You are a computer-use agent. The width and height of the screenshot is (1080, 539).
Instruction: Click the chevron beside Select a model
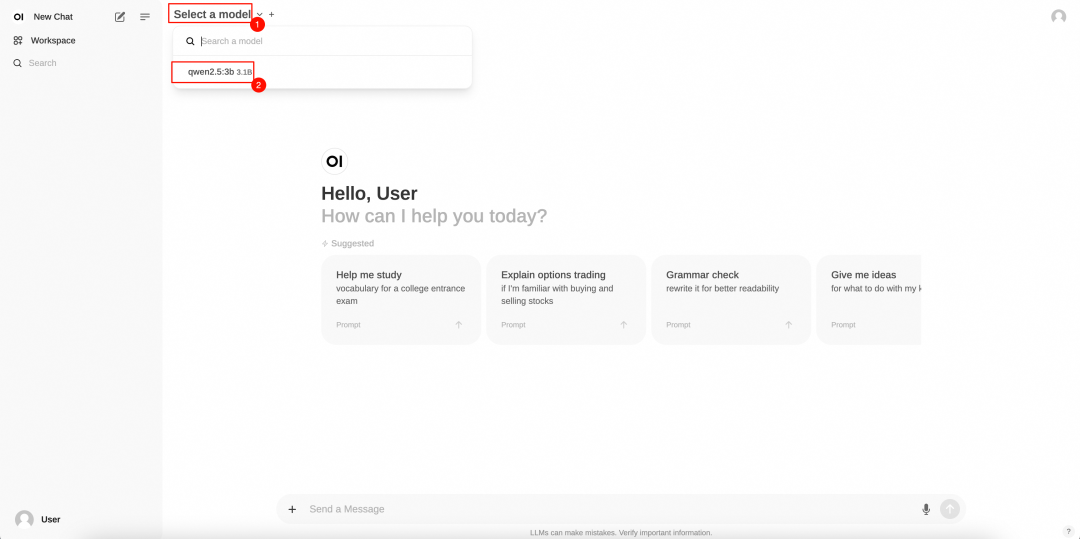(x=260, y=14)
